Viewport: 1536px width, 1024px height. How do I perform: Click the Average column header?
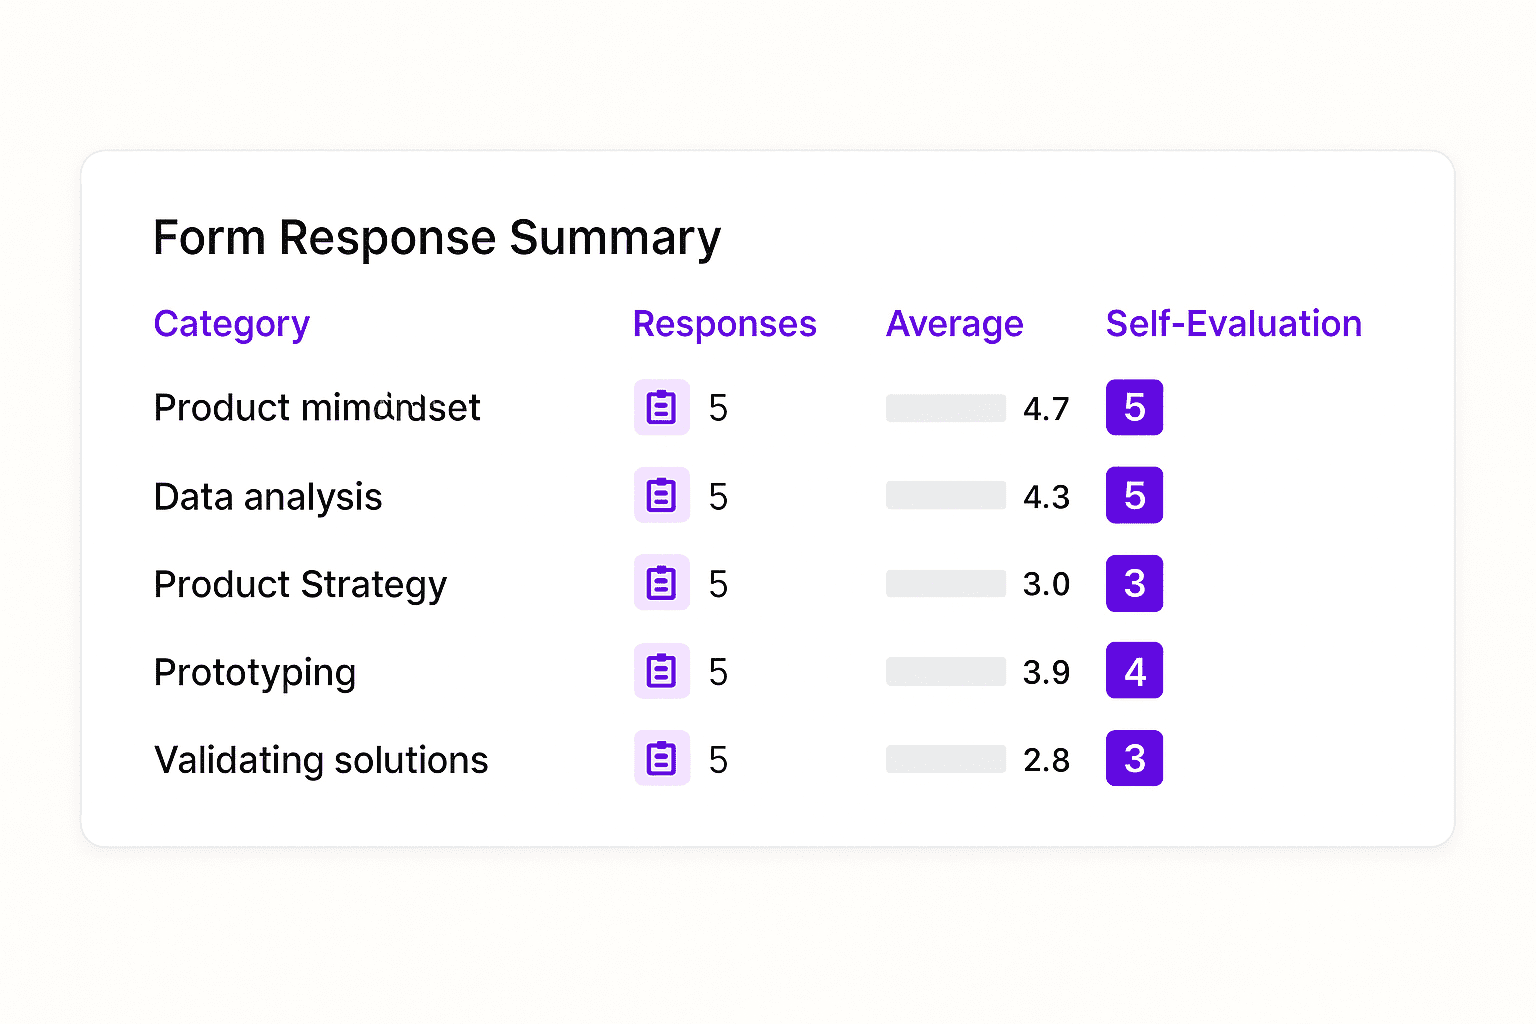coord(954,324)
